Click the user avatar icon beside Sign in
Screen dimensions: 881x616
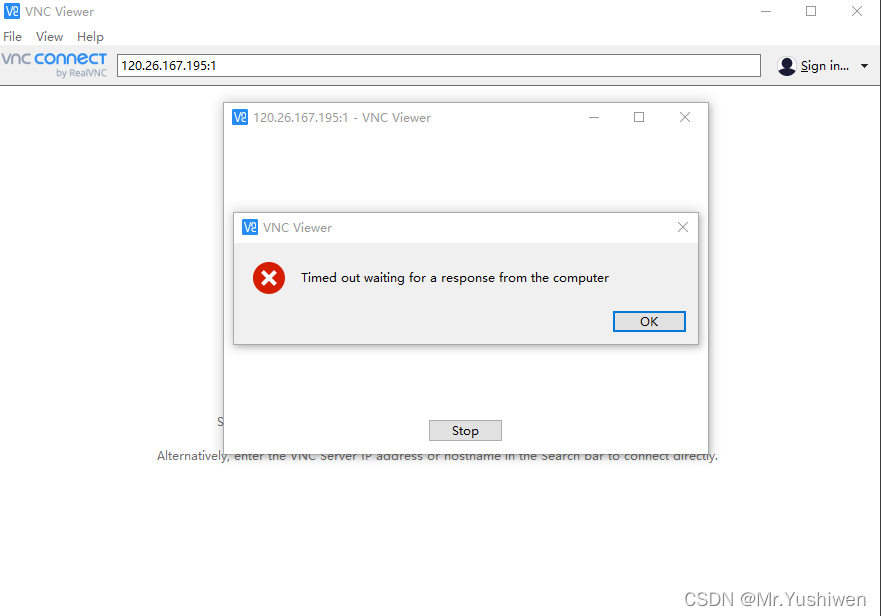(x=787, y=66)
